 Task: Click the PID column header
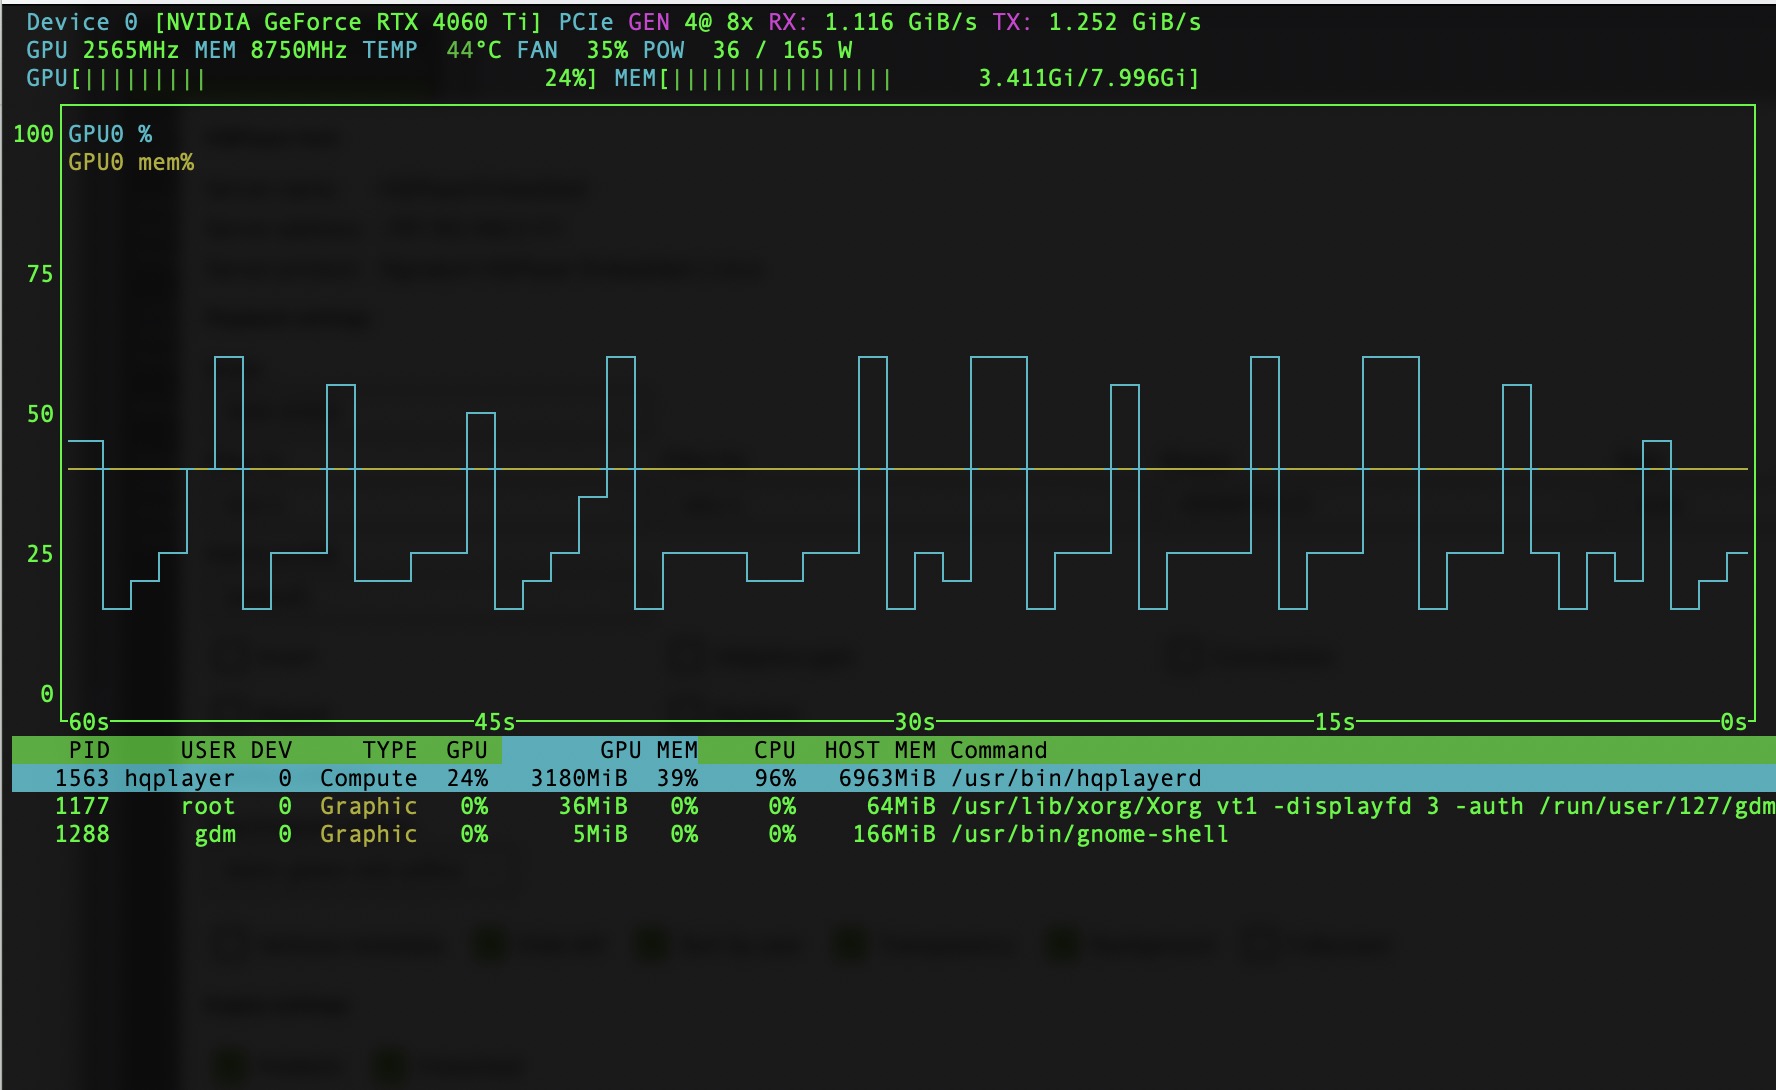point(89,750)
